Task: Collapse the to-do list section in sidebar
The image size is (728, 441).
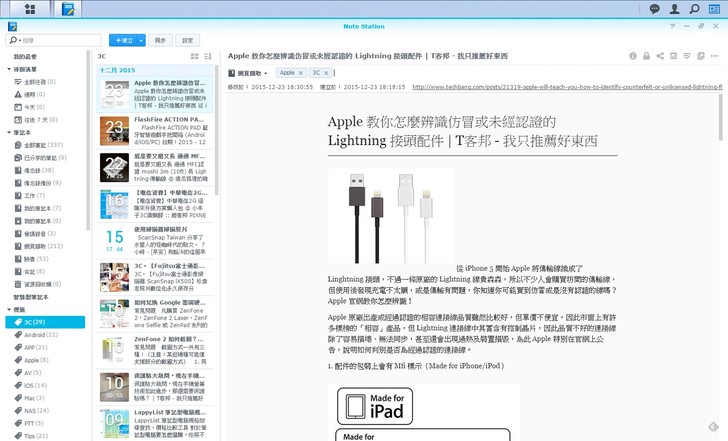Action: (9, 69)
